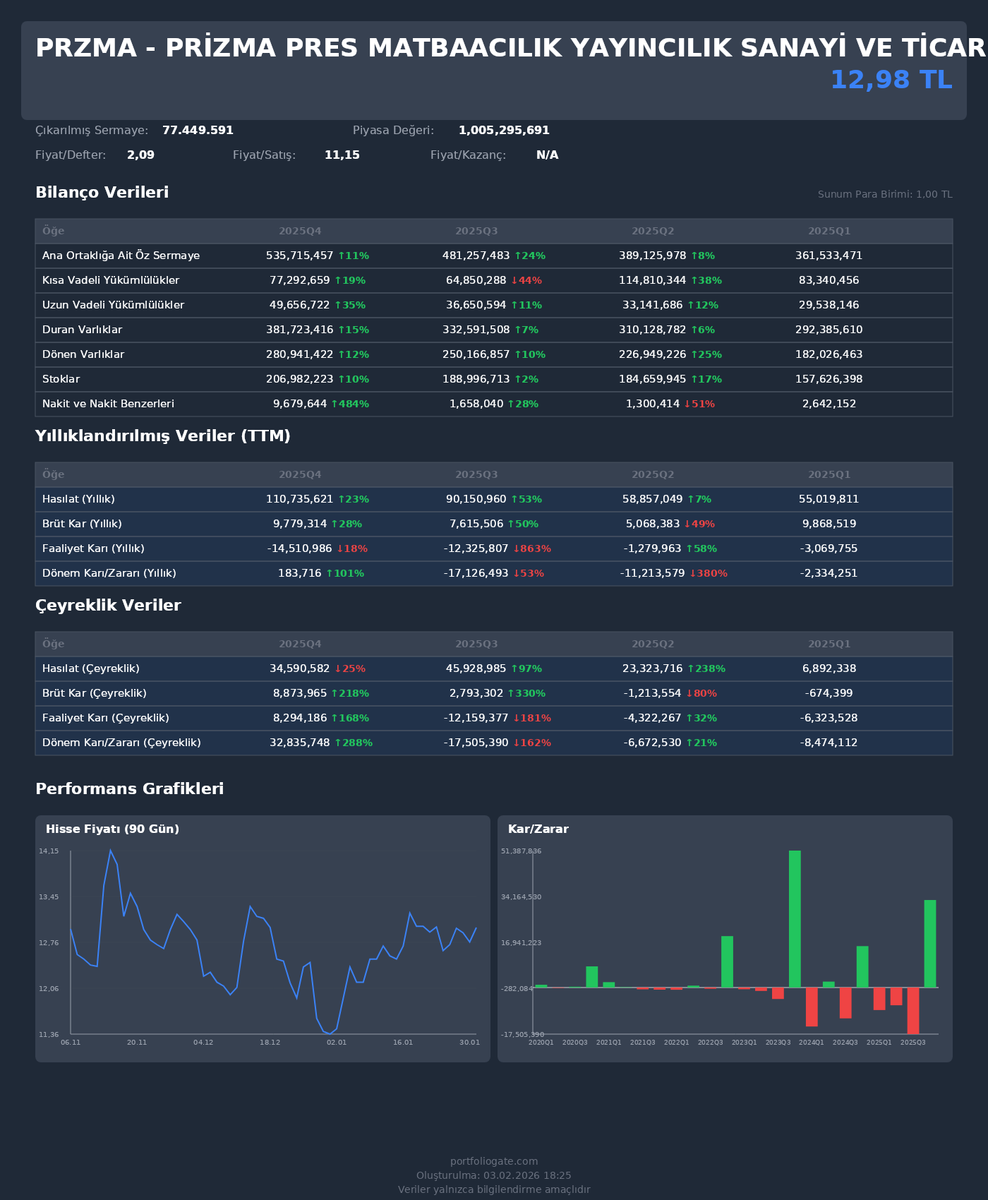Image resolution: width=988 pixels, height=1200 pixels.
Task: Click short-term liabilities value 64,850,288
Action: coord(476,281)
